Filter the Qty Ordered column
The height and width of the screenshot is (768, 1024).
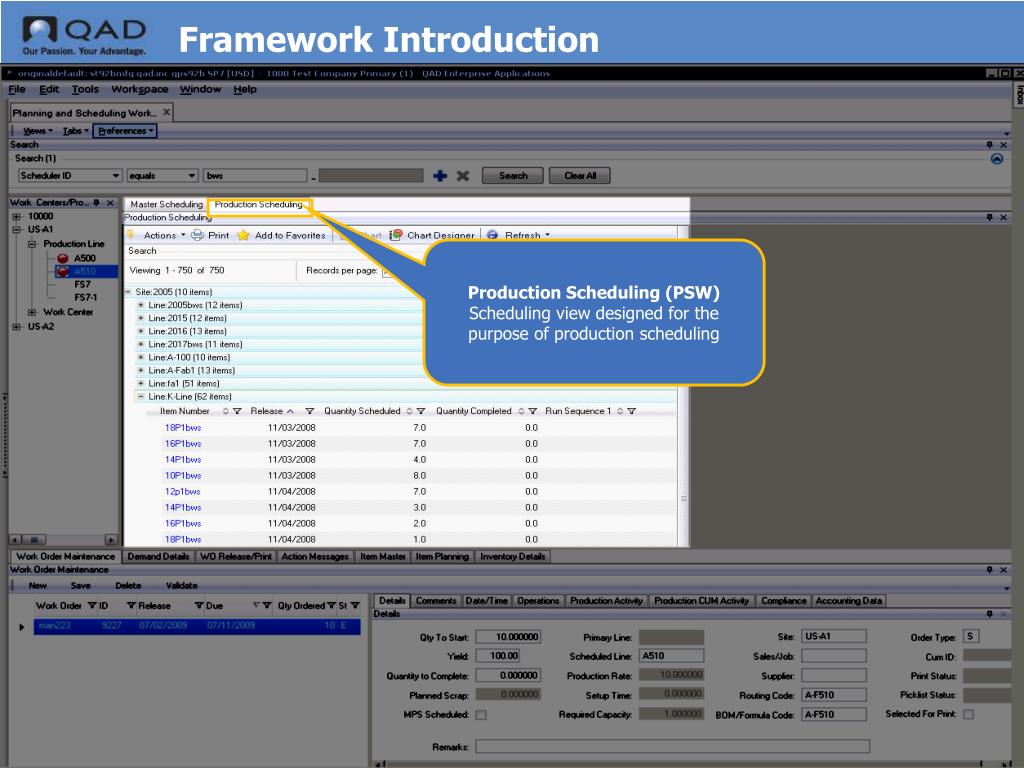(x=332, y=606)
